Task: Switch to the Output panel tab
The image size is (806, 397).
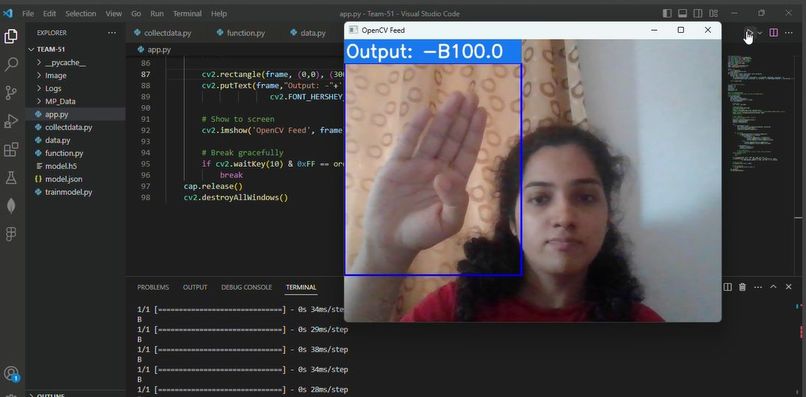Action: [x=195, y=287]
